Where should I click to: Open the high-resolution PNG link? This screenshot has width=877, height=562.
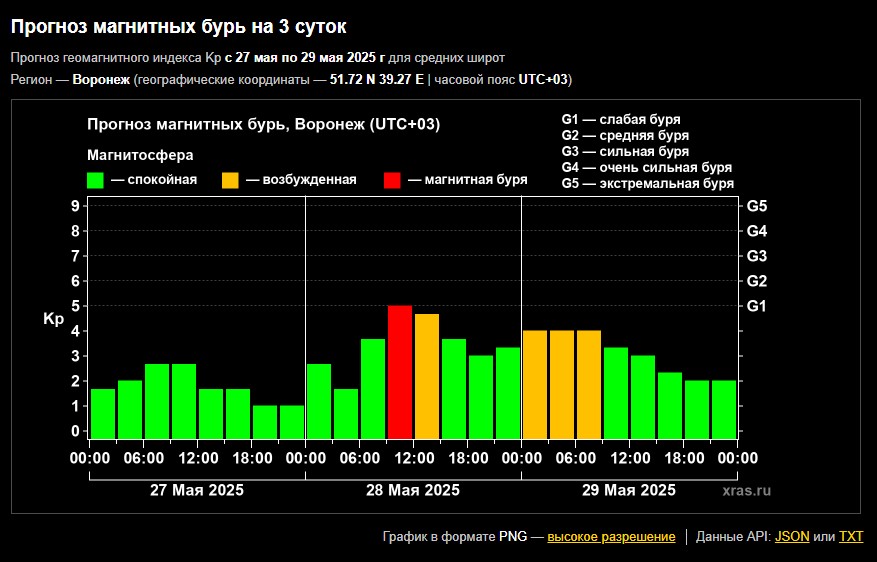point(611,537)
